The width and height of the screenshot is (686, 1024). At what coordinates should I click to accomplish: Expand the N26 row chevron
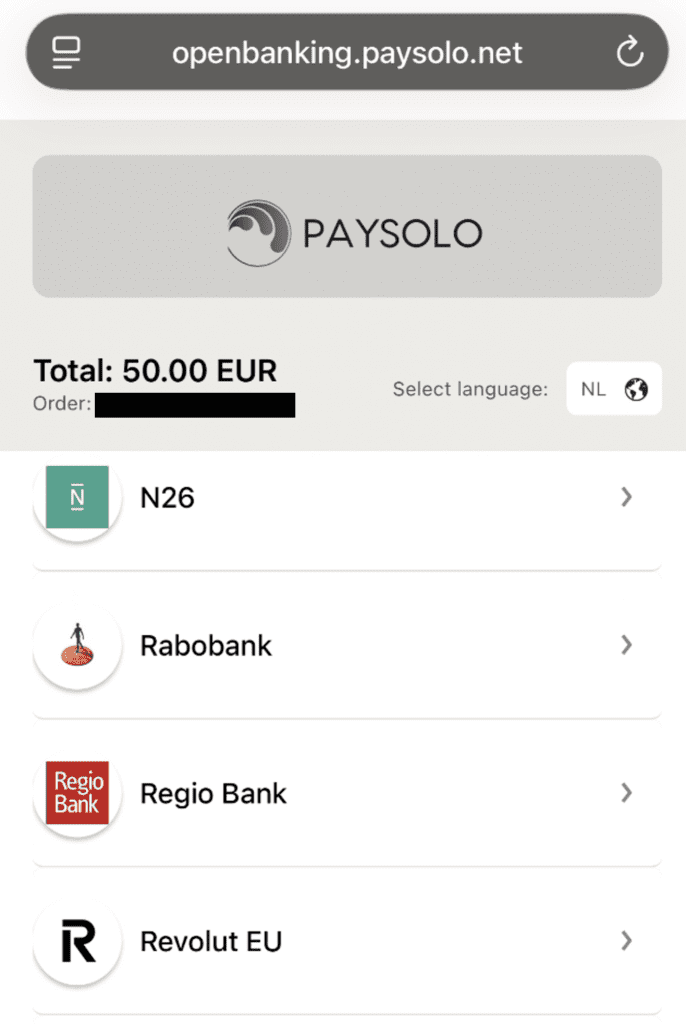[x=627, y=497]
